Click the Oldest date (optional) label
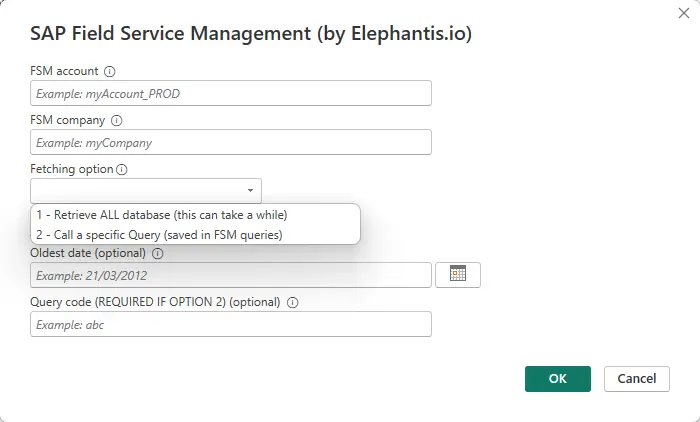 coord(88,253)
